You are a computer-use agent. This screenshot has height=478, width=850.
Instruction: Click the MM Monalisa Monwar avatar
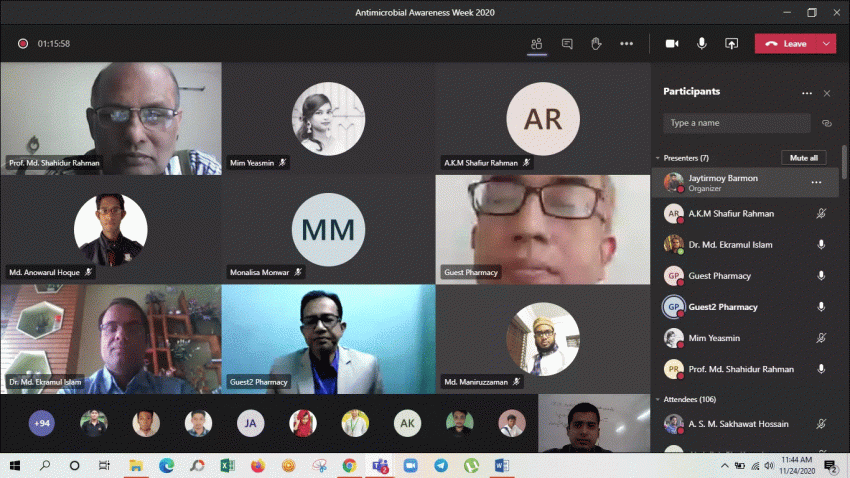(329, 229)
